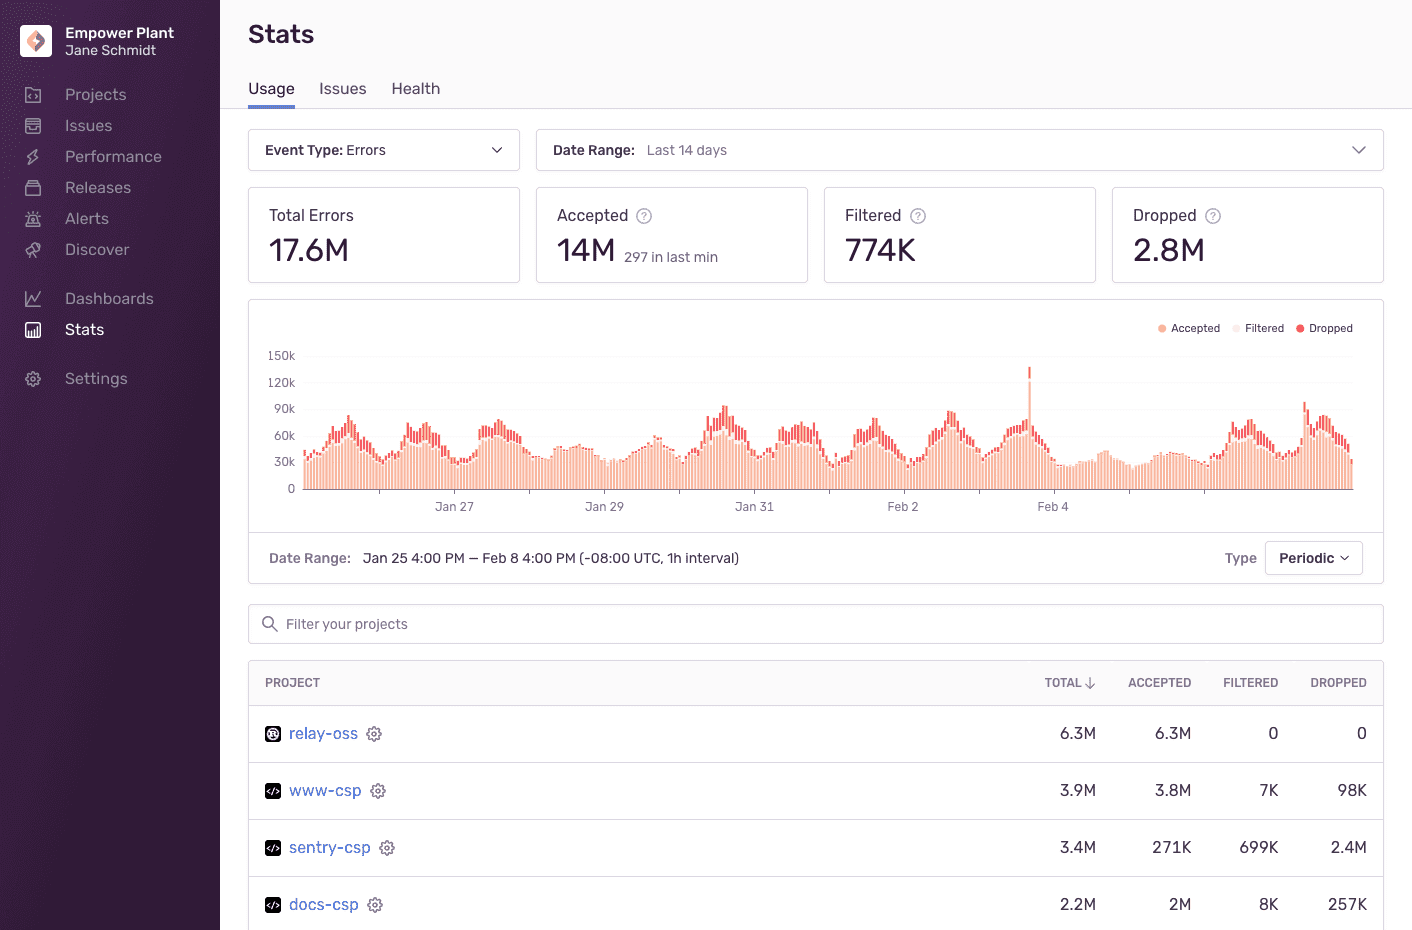Toggle the Dropped series in chart legend
1412x930 pixels.
1323,328
